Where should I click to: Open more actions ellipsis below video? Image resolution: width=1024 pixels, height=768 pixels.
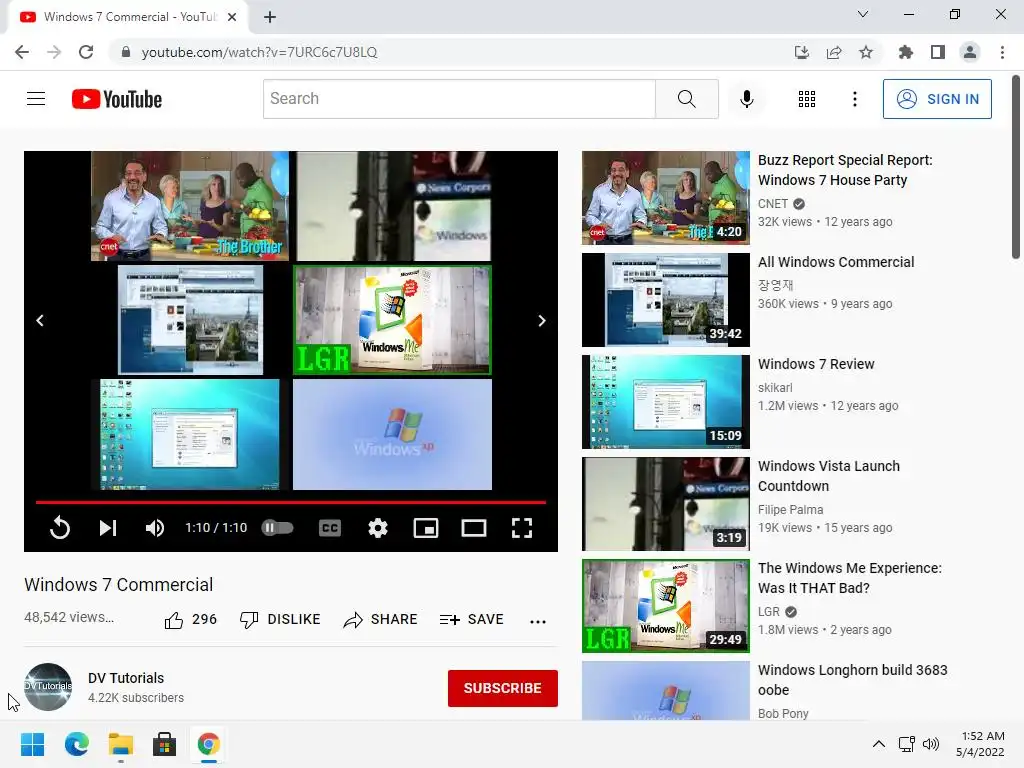coord(537,621)
